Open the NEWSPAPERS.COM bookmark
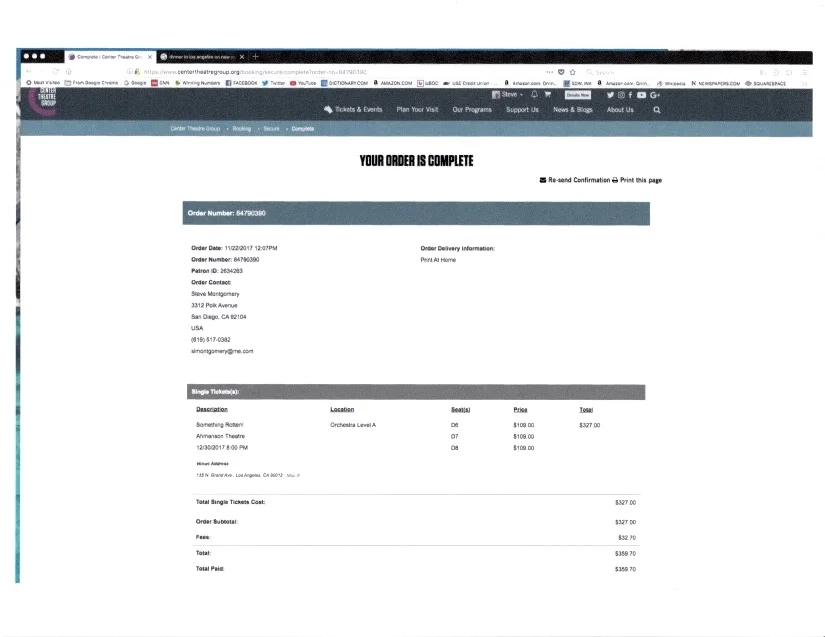This screenshot has height=637, width=825. point(716,84)
